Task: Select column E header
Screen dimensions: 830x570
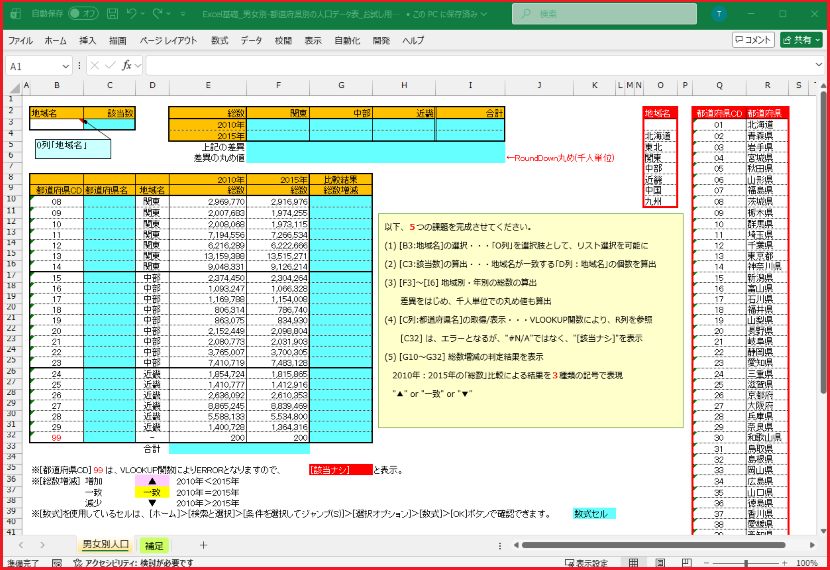Action: [208, 85]
